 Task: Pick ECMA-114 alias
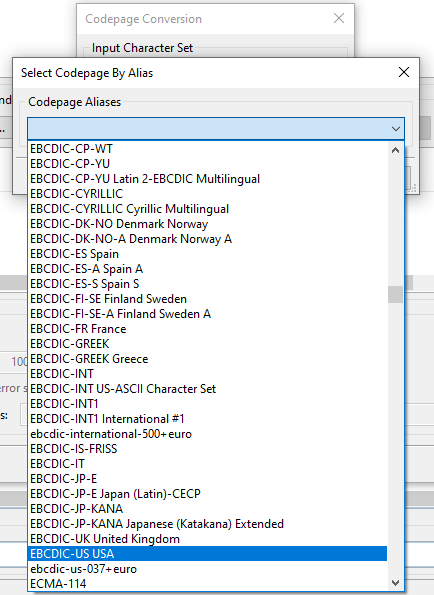click(208, 584)
